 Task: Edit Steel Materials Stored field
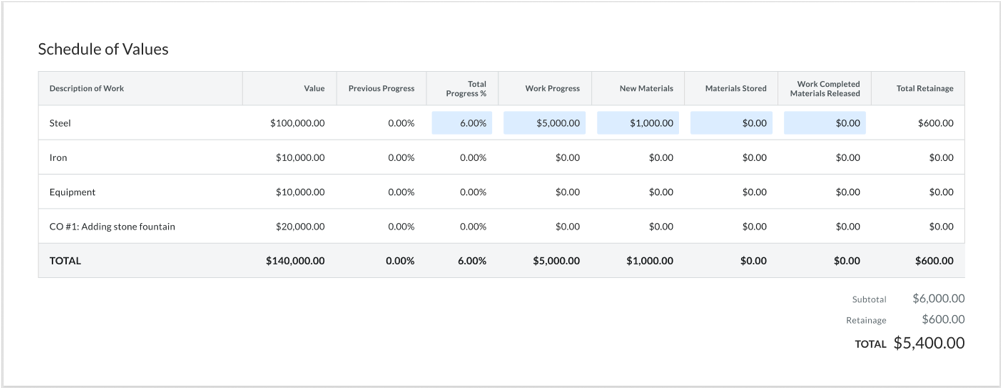click(x=731, y=123)
